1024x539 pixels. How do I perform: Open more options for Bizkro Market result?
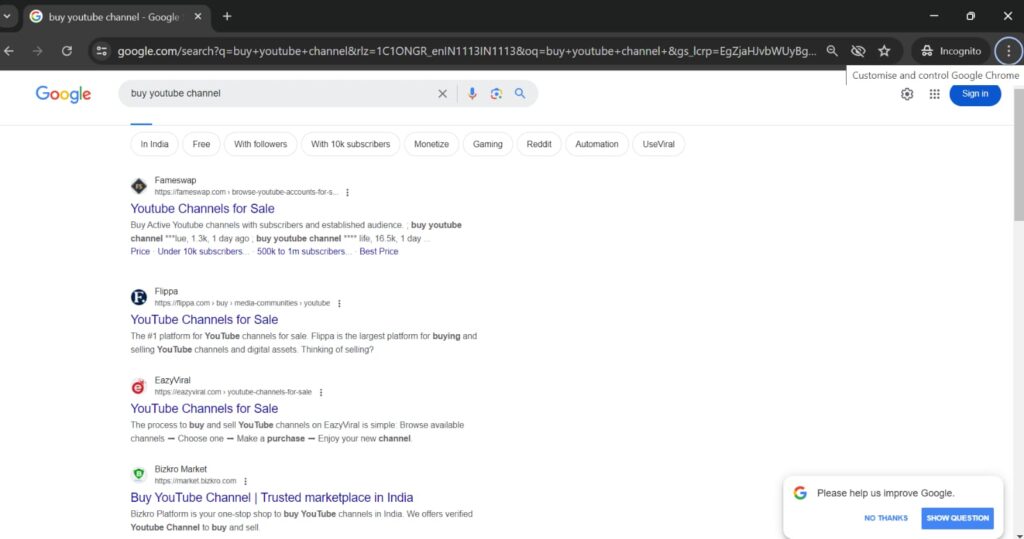pyautogui.click(x=246, y=482)
